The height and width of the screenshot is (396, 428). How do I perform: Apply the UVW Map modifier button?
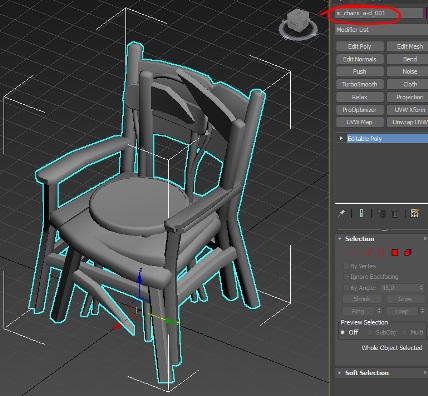click(x=360, y=122)
